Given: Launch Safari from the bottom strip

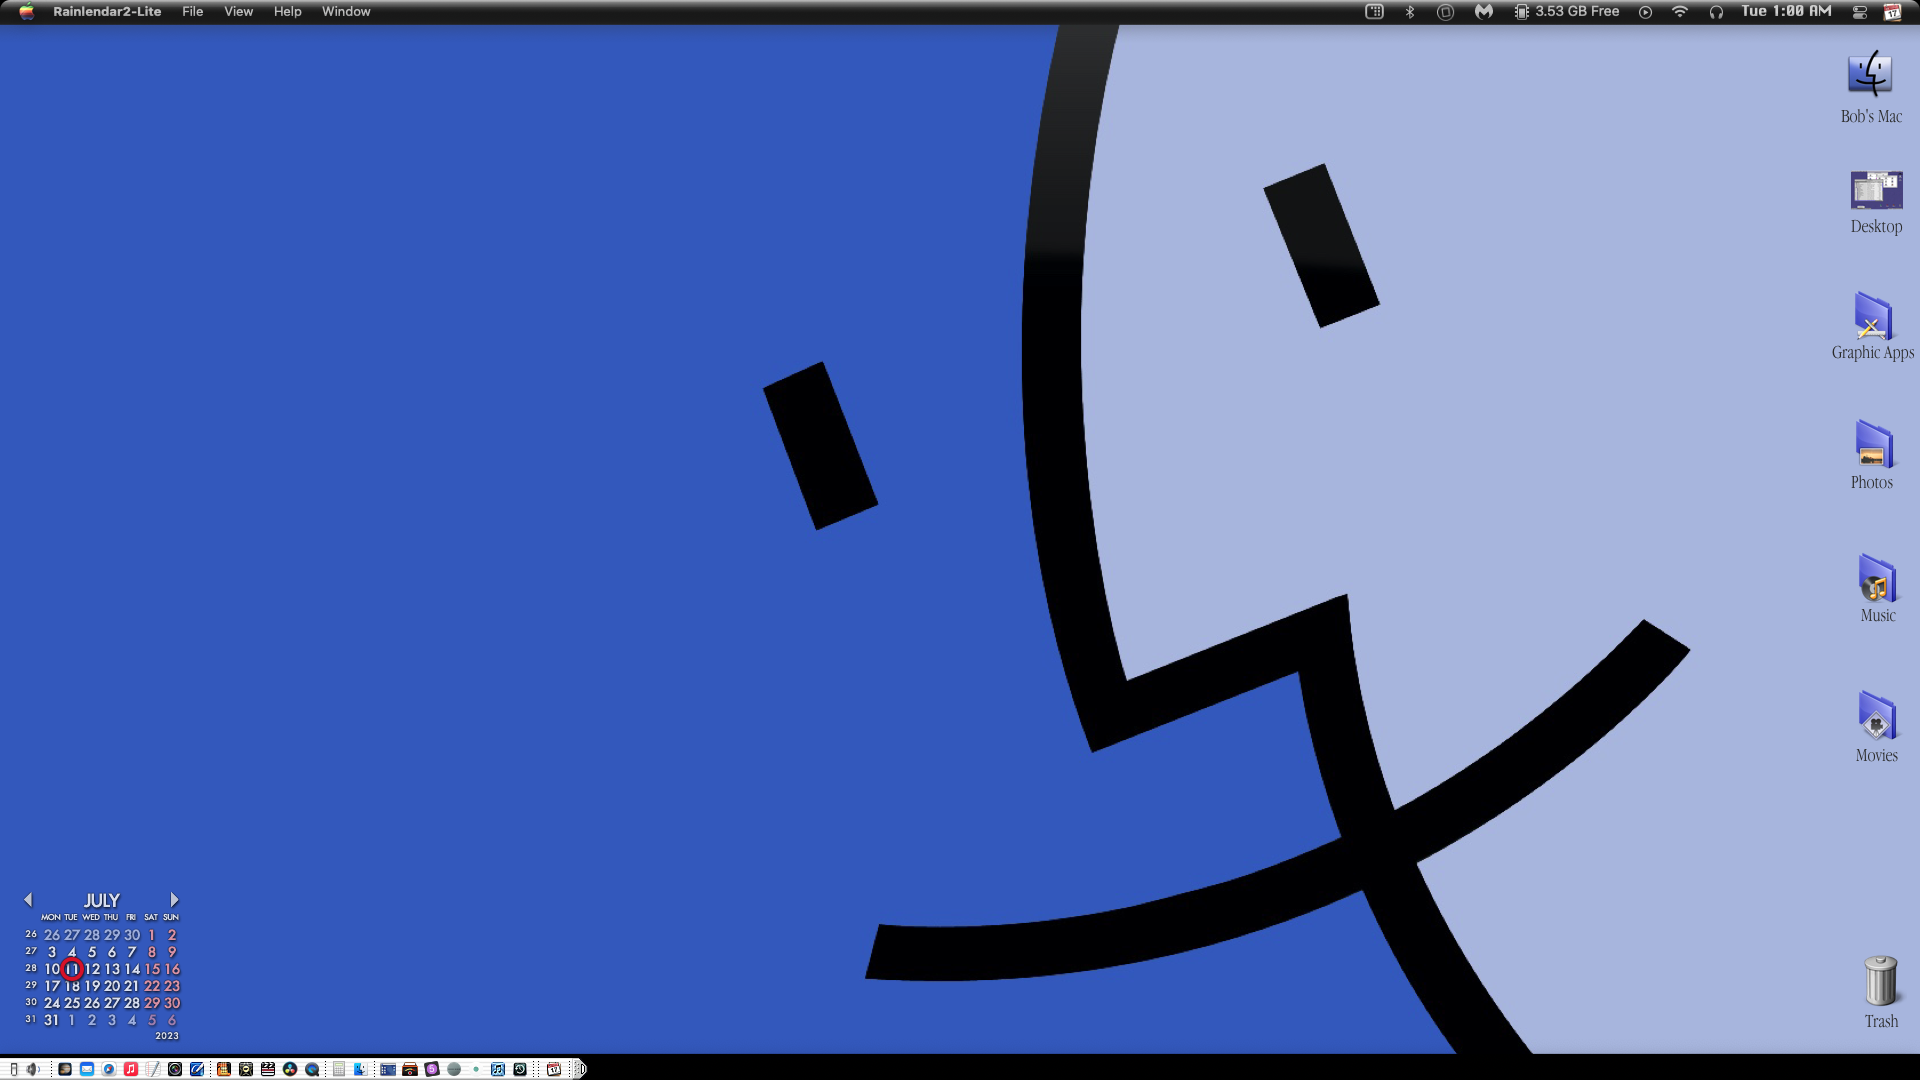Looking at the screenshot, I should pos(109,1069).
